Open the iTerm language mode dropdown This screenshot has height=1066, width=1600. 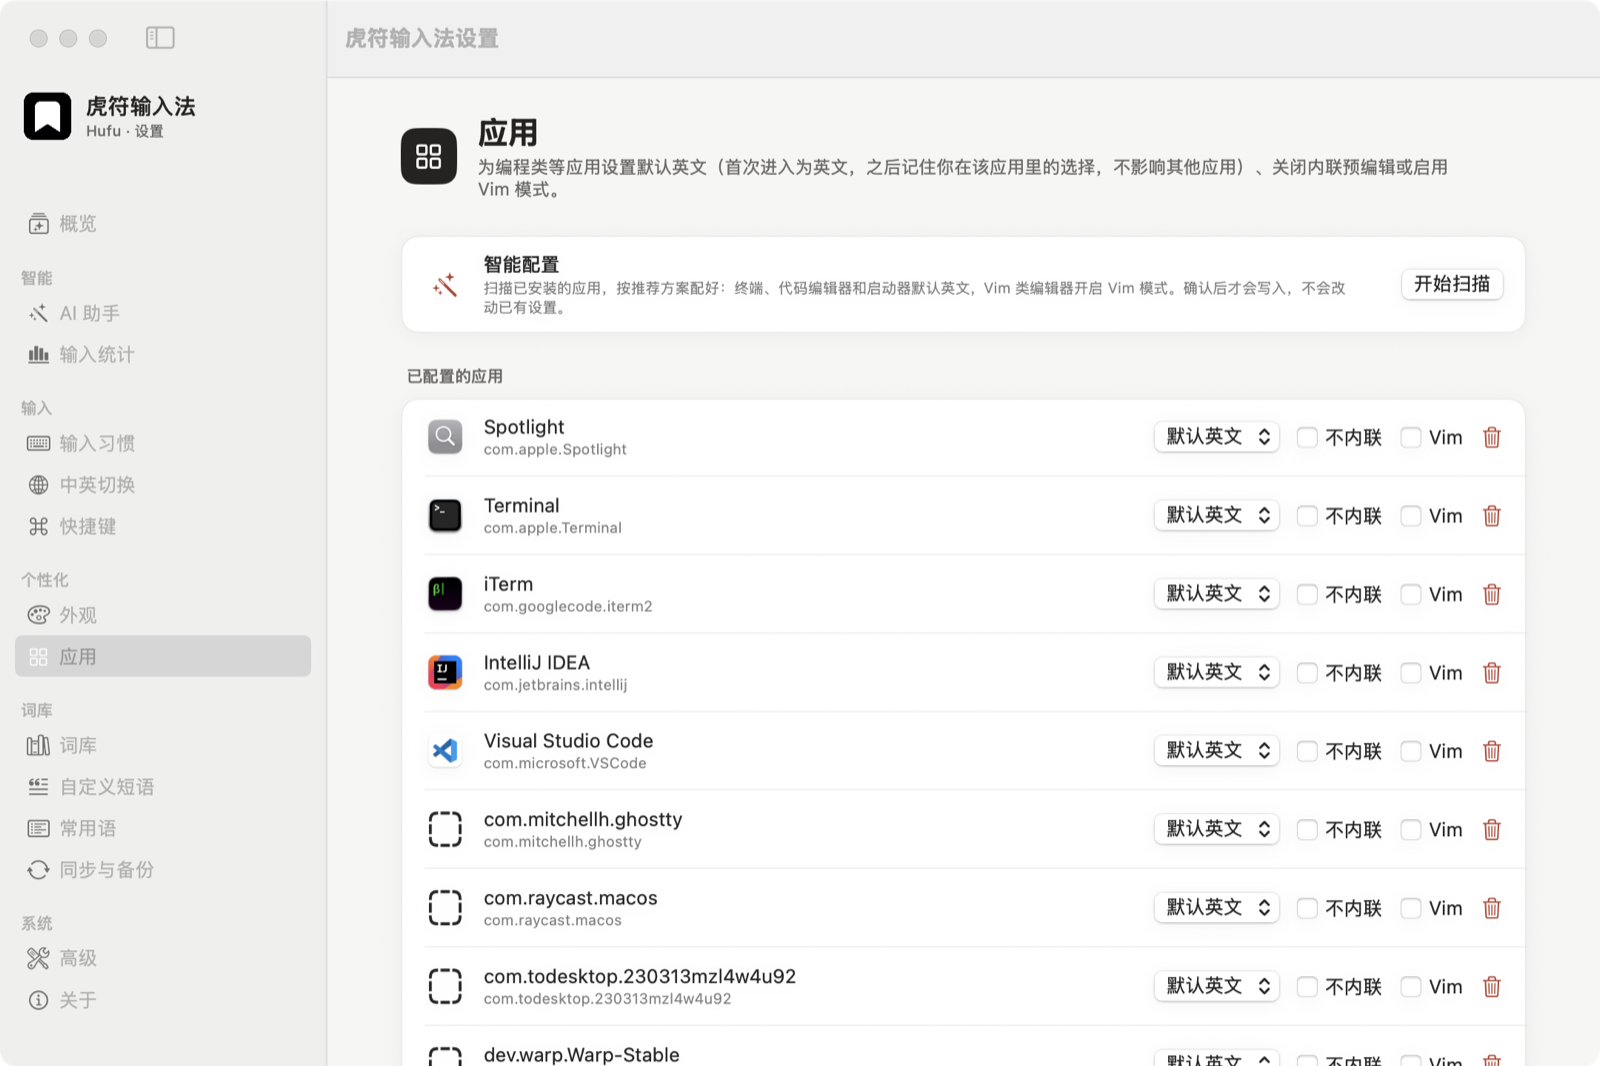[x=1217, y=594]
